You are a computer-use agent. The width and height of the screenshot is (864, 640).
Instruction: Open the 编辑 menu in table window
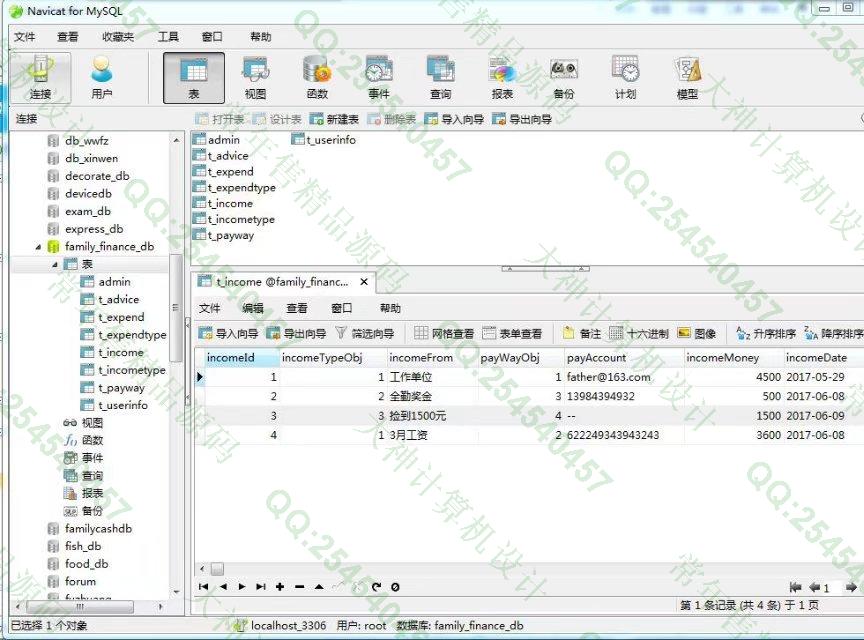[x=253, y=308]
